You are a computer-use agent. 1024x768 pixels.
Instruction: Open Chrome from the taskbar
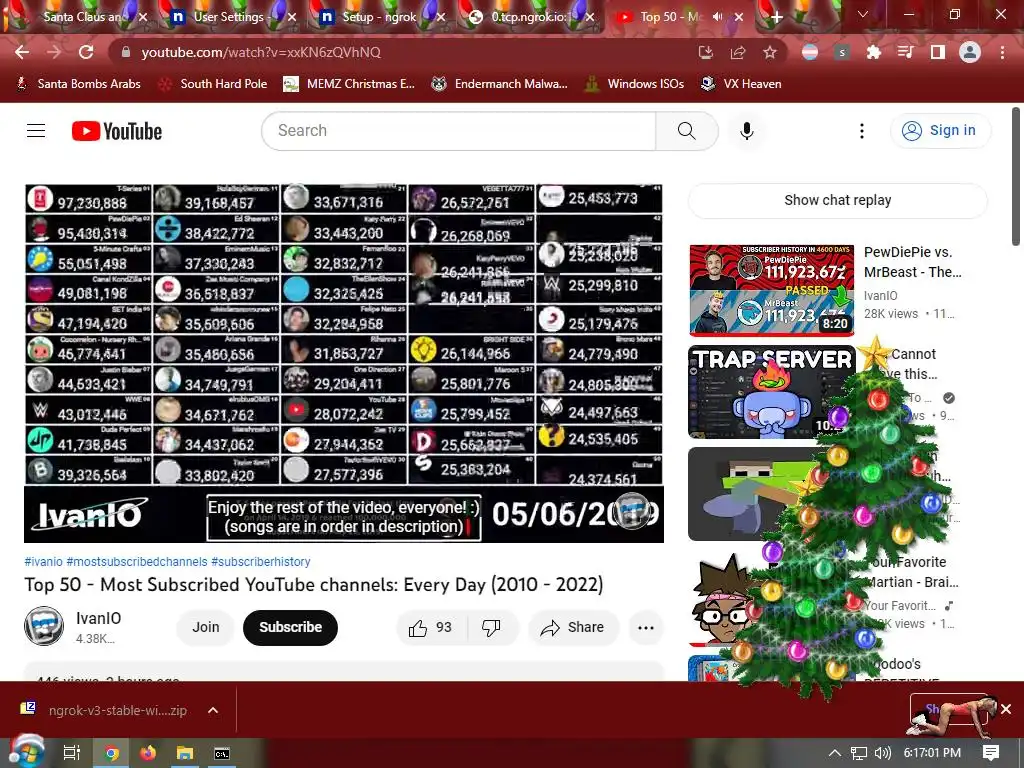pos(112,753)
